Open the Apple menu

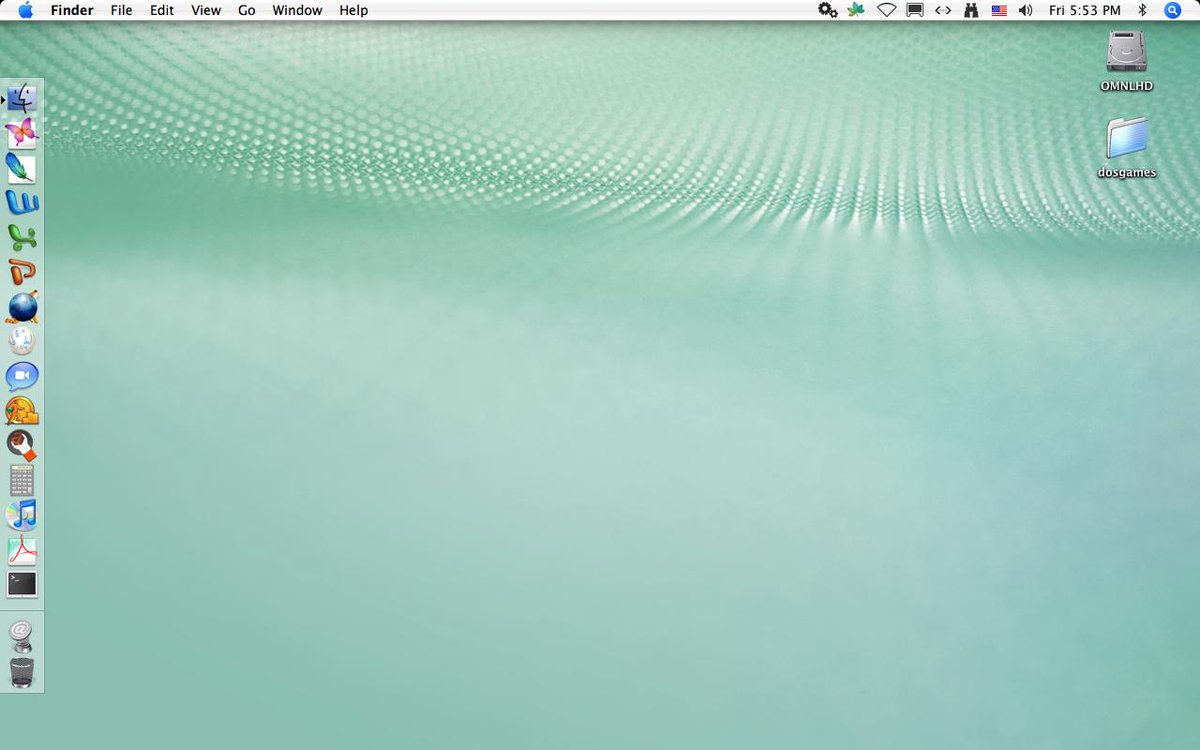tap(26, 10)
